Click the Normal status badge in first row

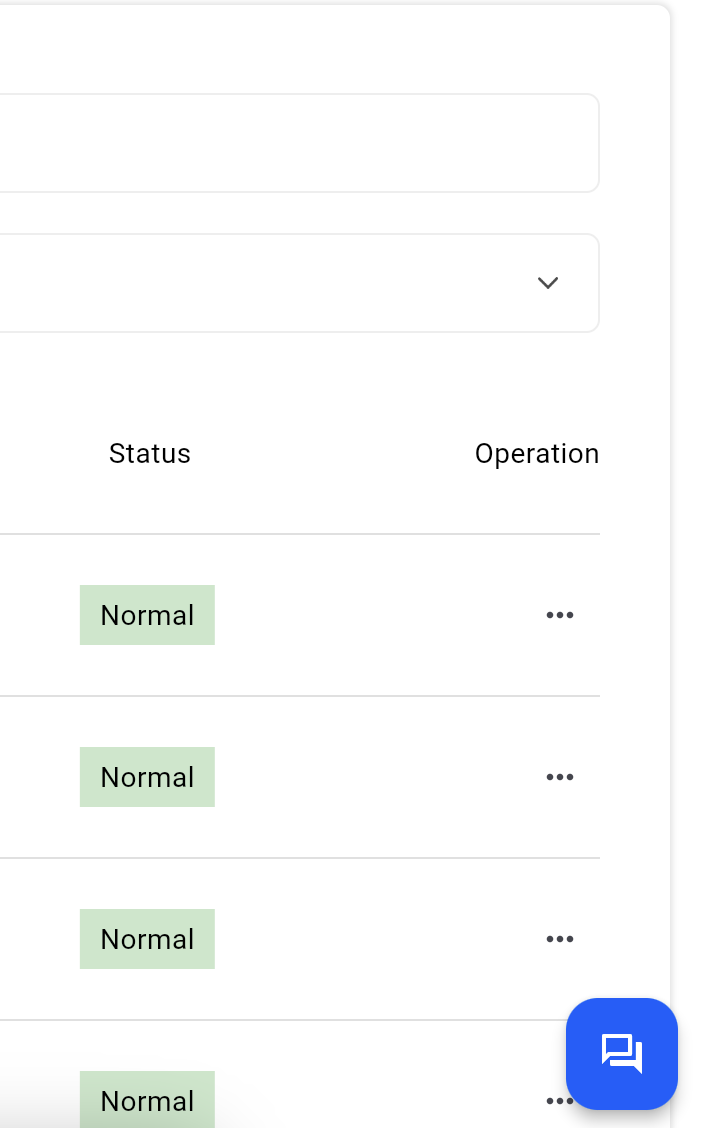pyautogui.click(x=148, y=615)
